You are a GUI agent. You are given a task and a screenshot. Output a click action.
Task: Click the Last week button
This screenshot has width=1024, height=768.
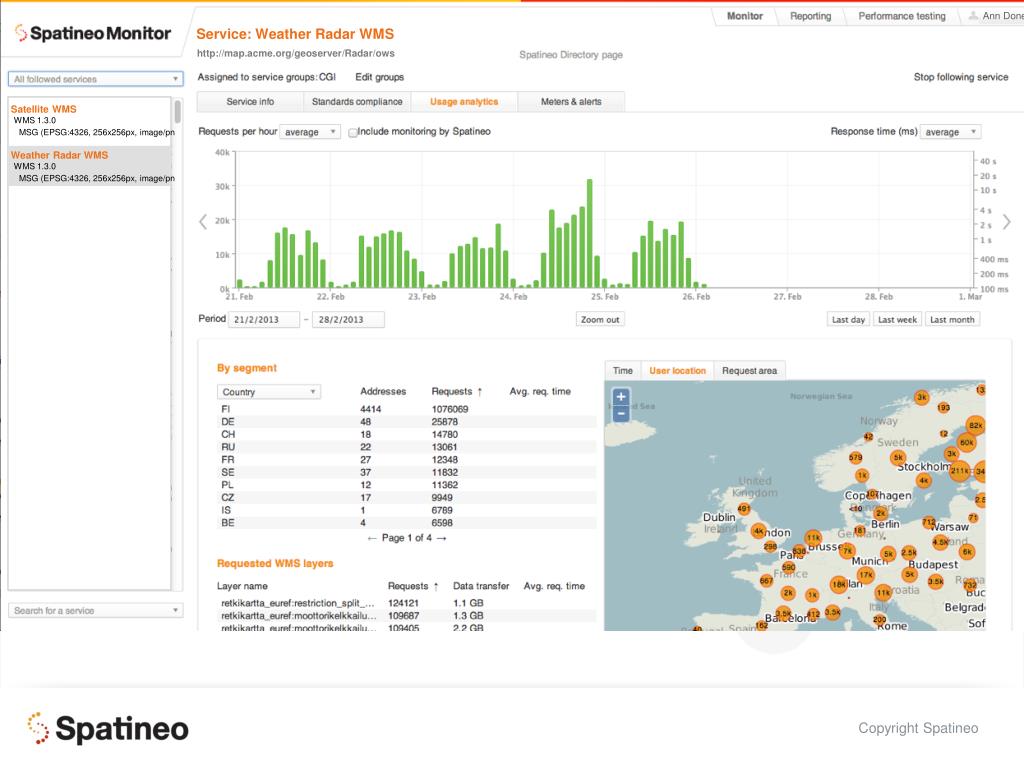897,319
